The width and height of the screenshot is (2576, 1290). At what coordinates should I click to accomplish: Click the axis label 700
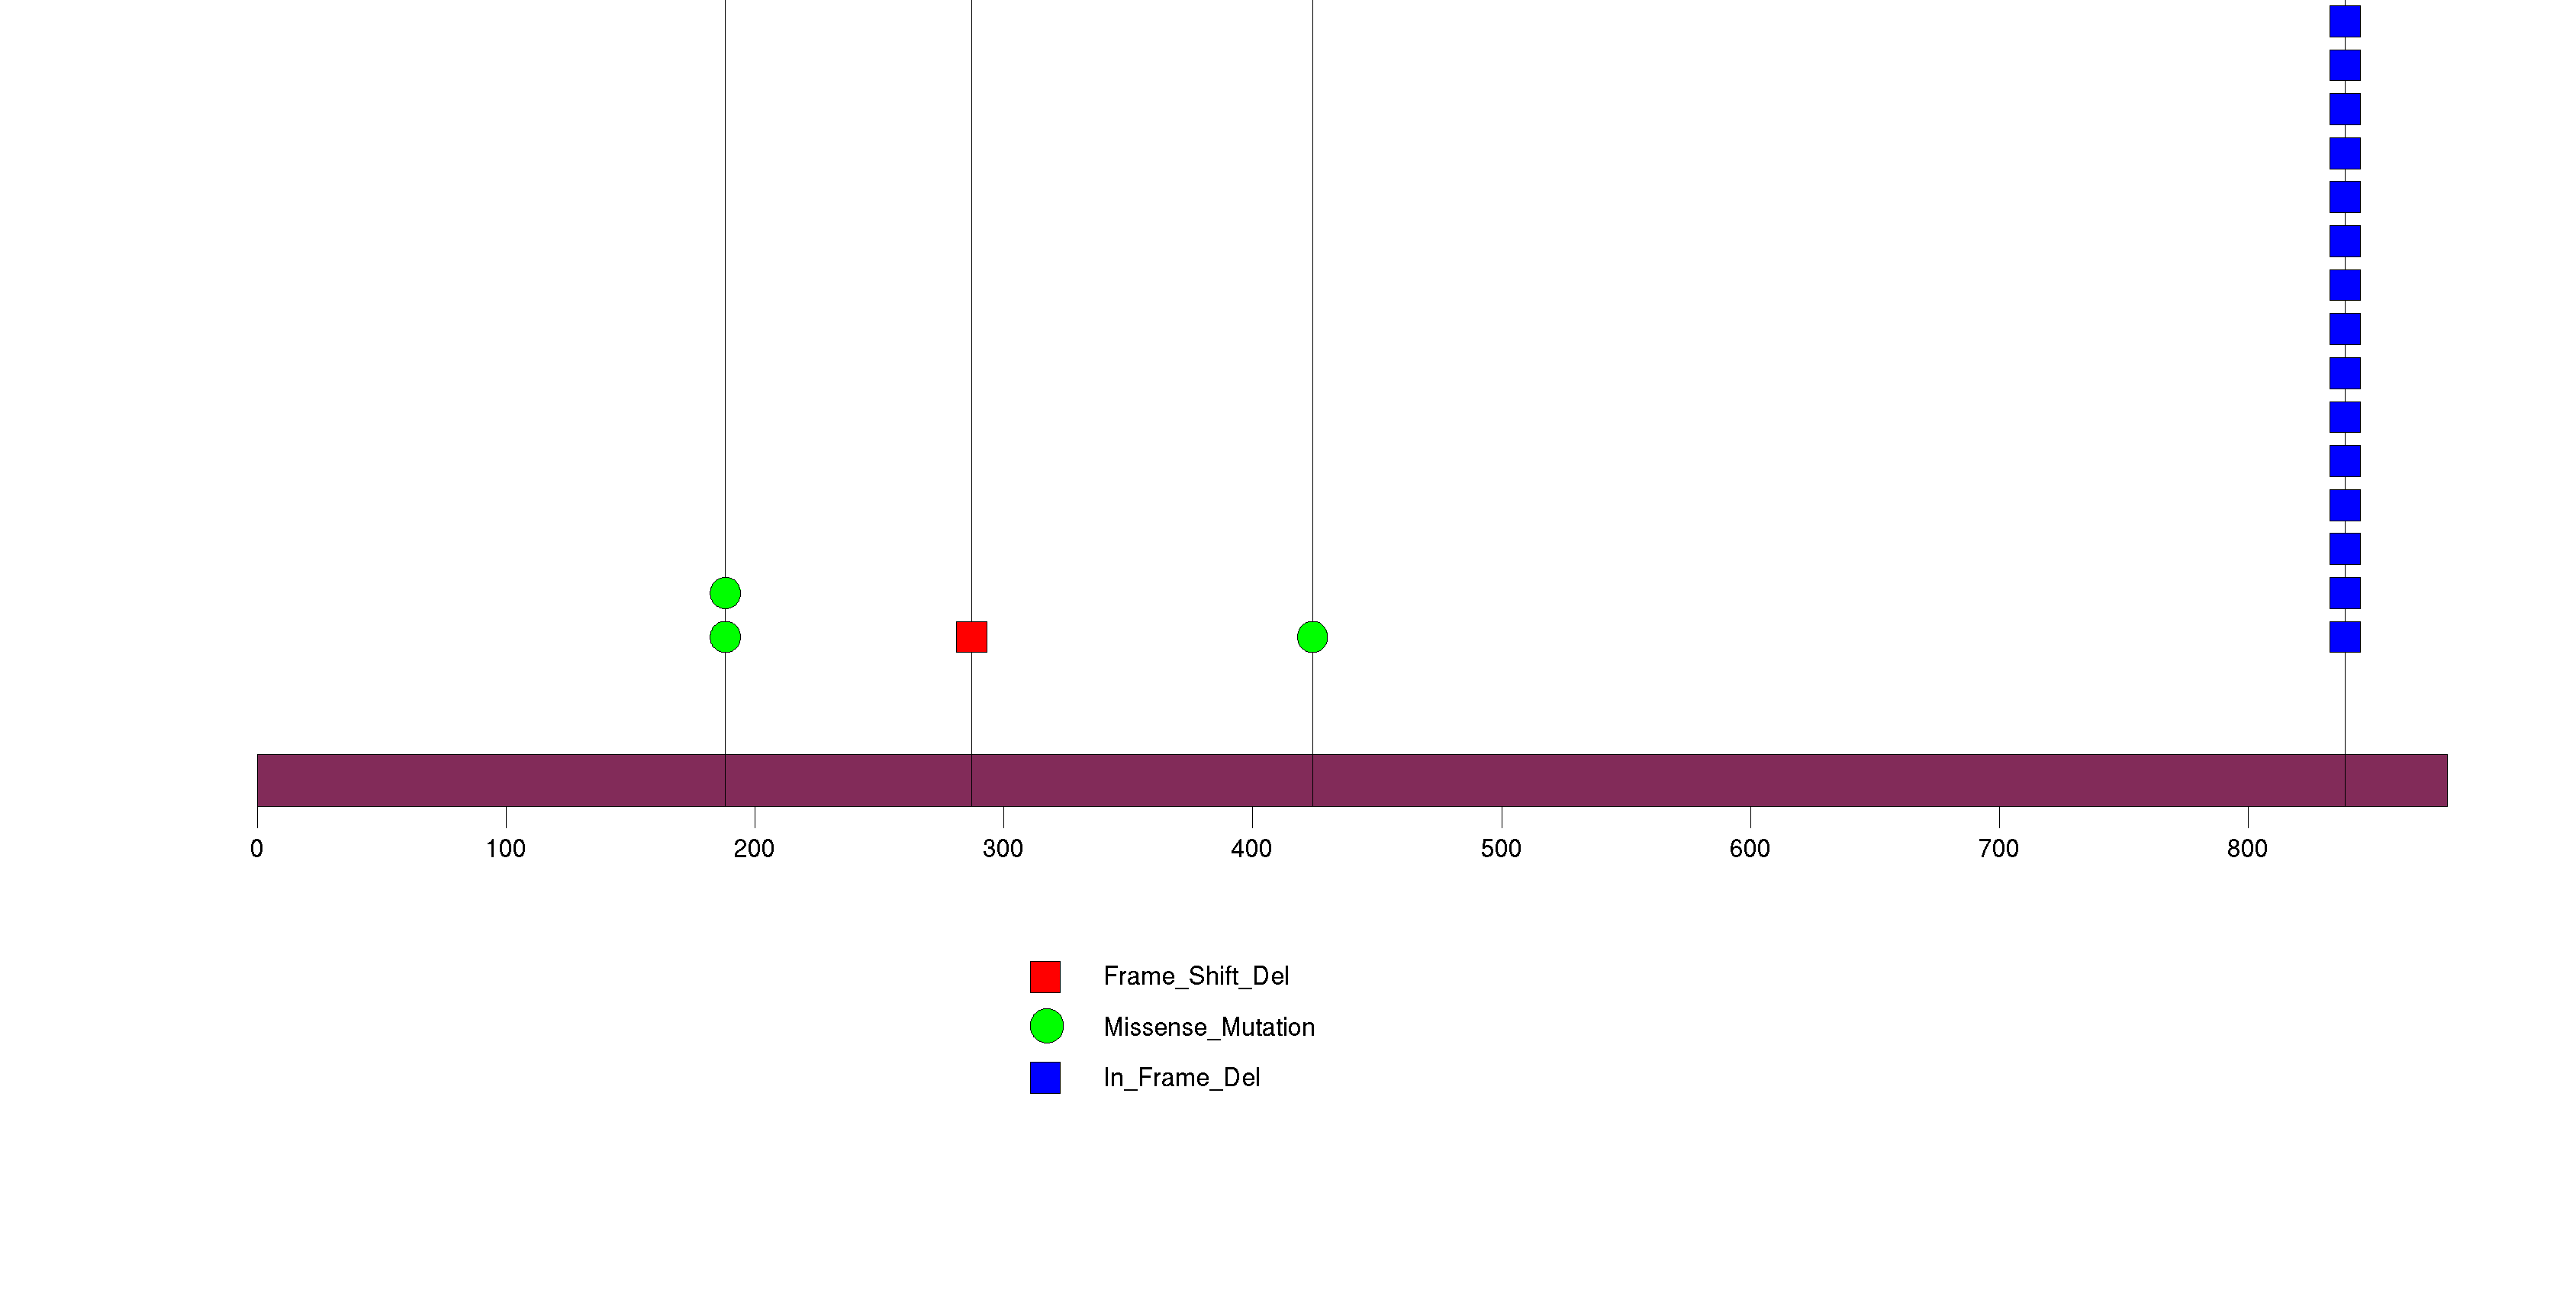[1998, 849]
